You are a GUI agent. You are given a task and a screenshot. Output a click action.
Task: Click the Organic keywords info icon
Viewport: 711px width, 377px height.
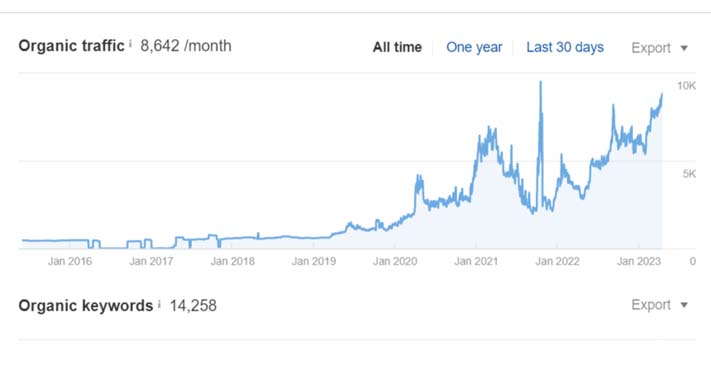159,304
